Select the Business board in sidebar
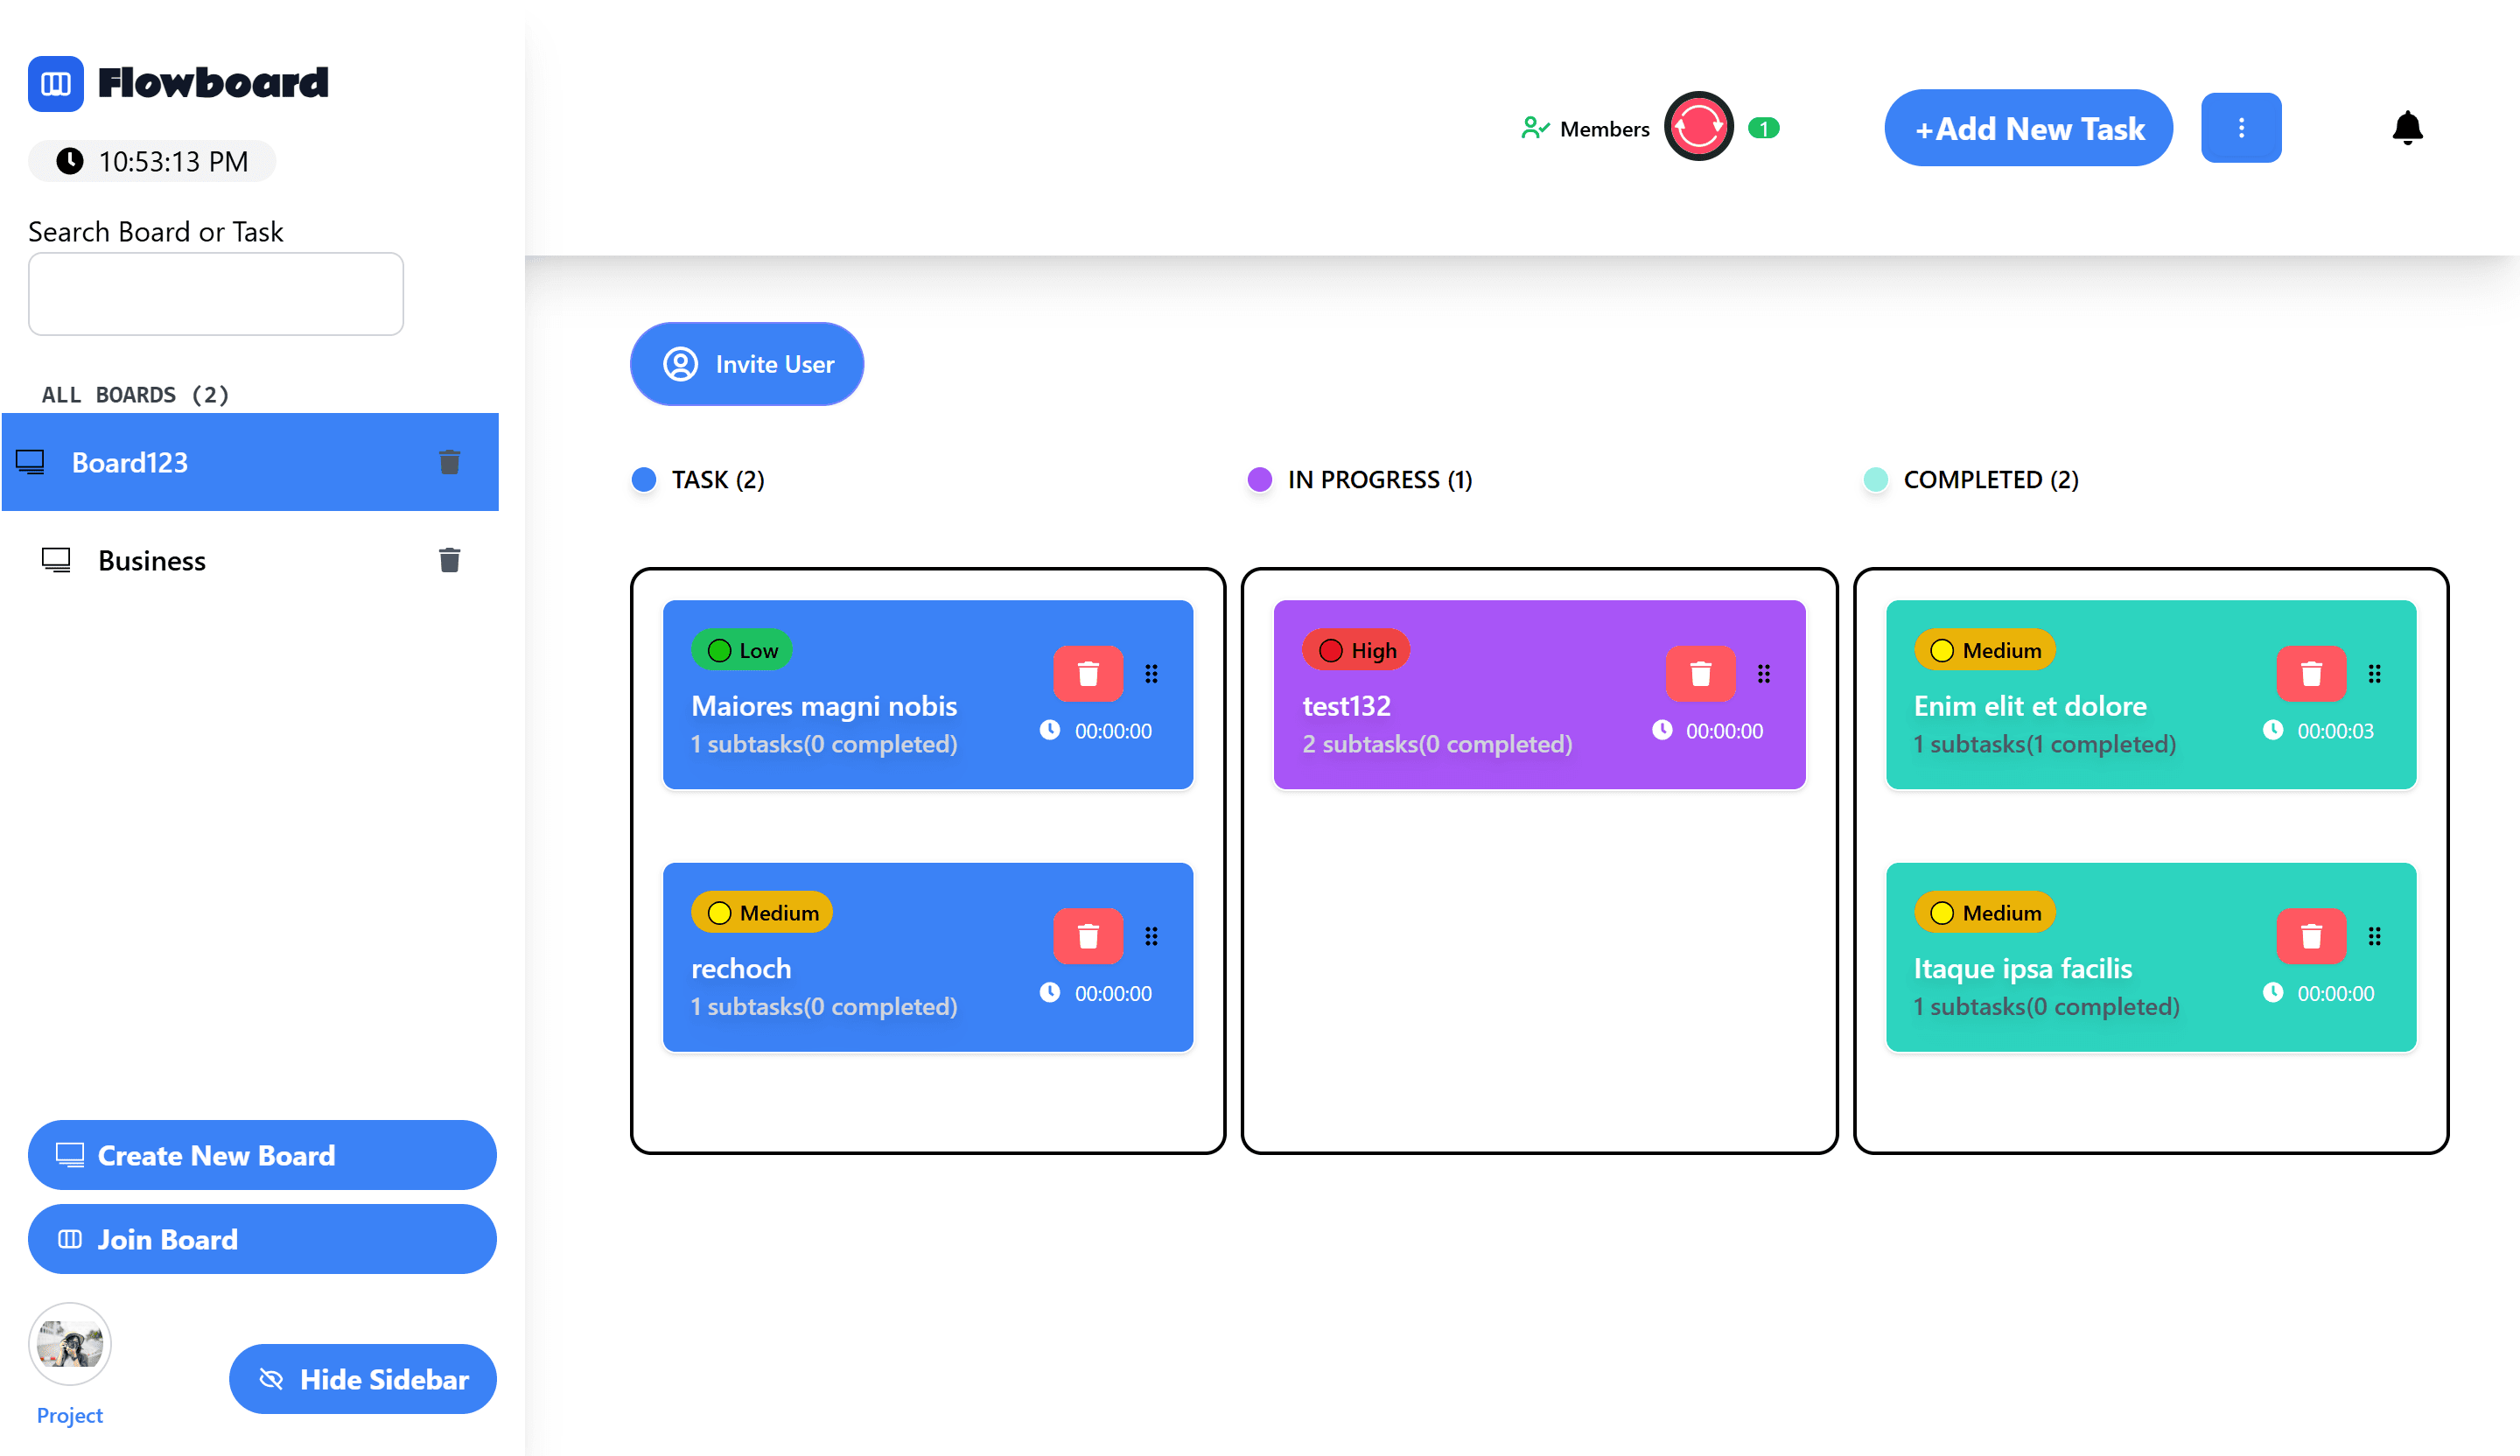2520x1456 pixels. click(x=152, y=560)
